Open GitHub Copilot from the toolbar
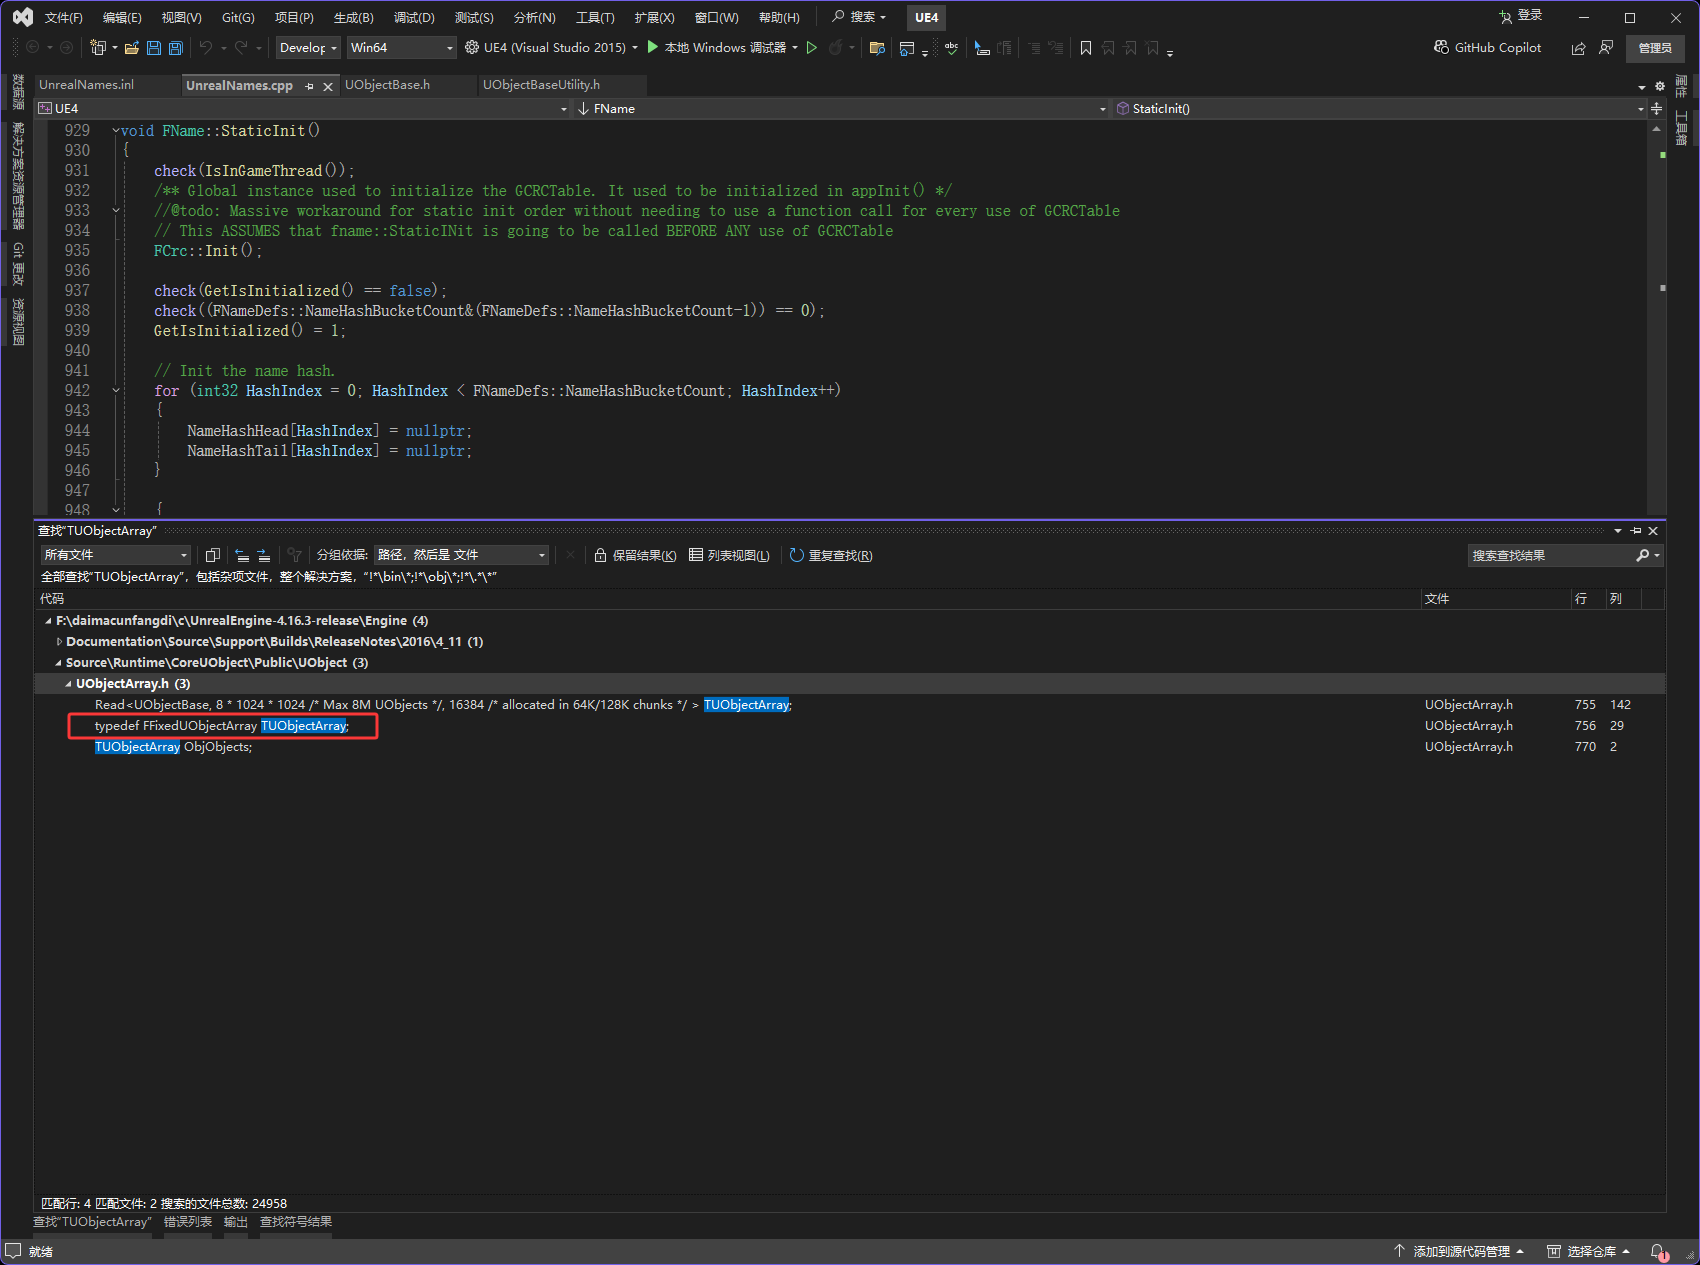The height and width of the screenshot is (1265, 1700). pos(1487,47)
